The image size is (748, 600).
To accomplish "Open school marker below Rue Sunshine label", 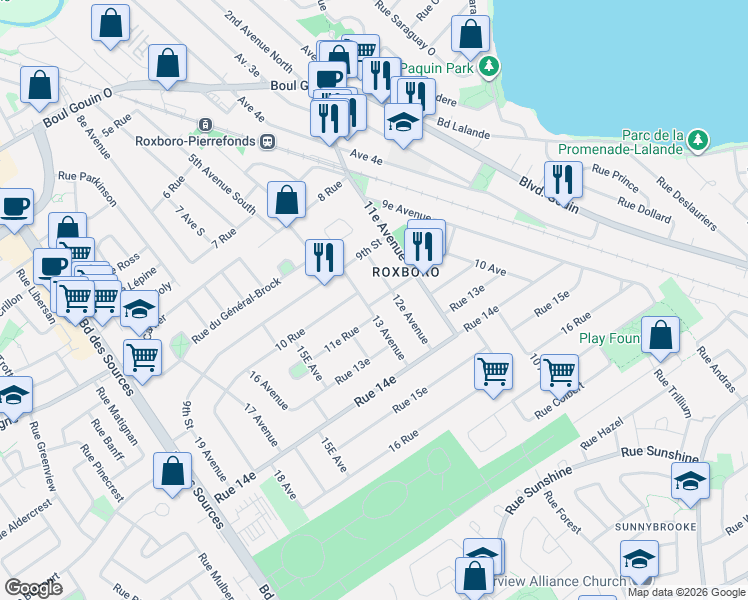I will [690, 481].
